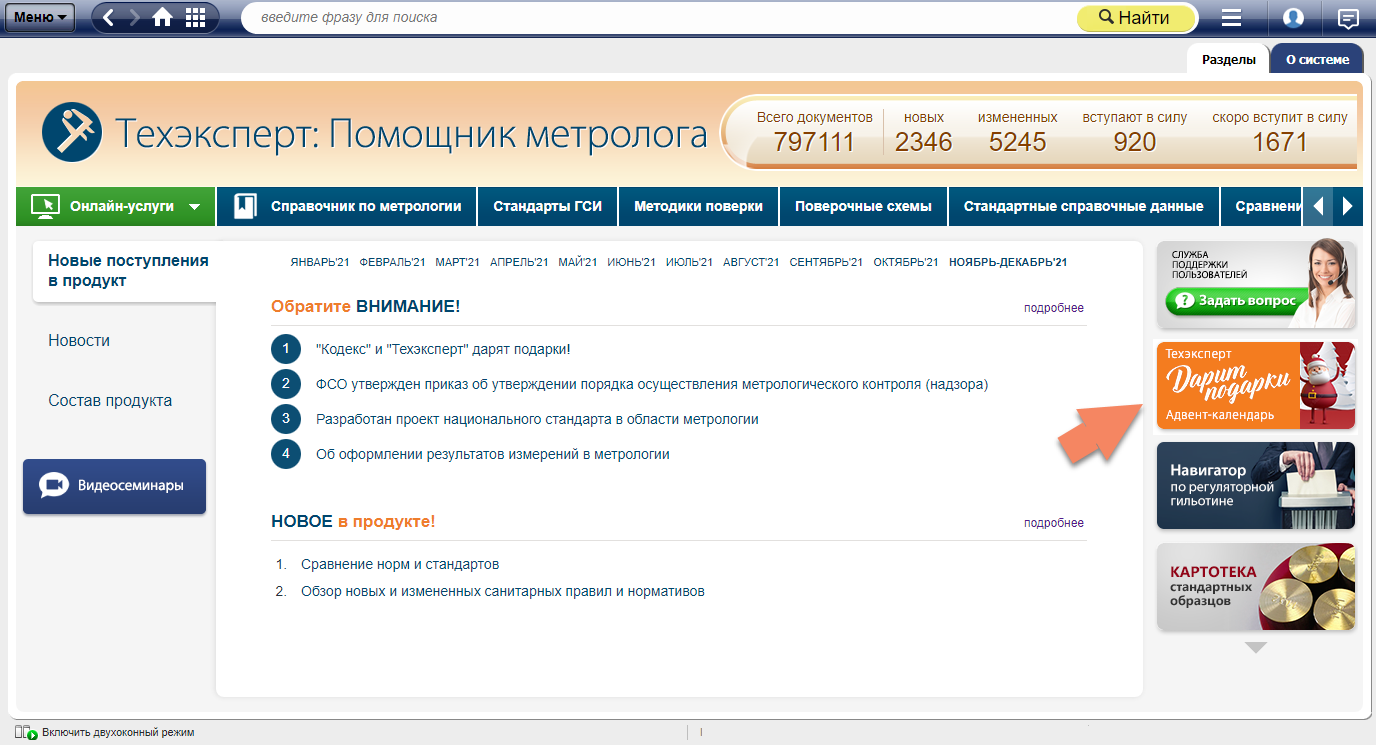Select the Новости sidebar item
Viewport: 1376px width, 745px height.
point(79,341)
